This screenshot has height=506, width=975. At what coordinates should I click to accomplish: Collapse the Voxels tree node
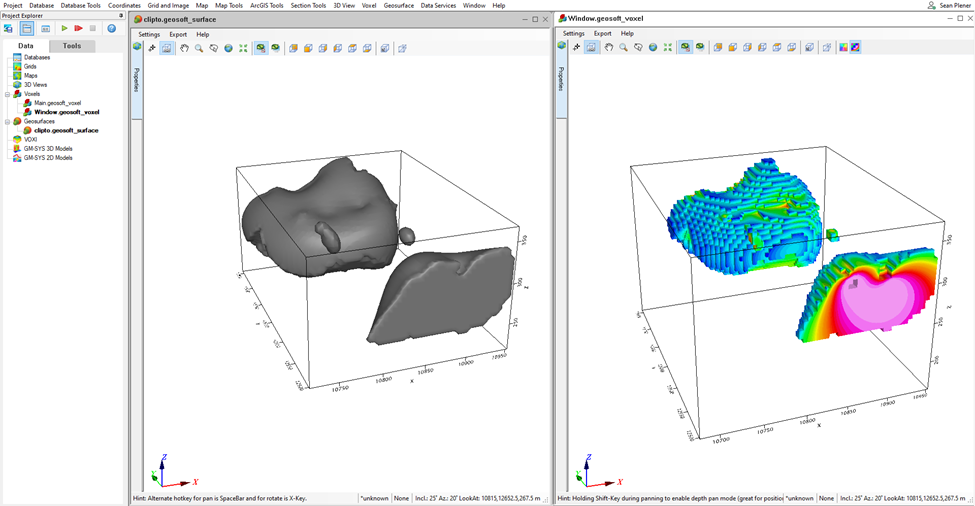(x=7, y=94)
